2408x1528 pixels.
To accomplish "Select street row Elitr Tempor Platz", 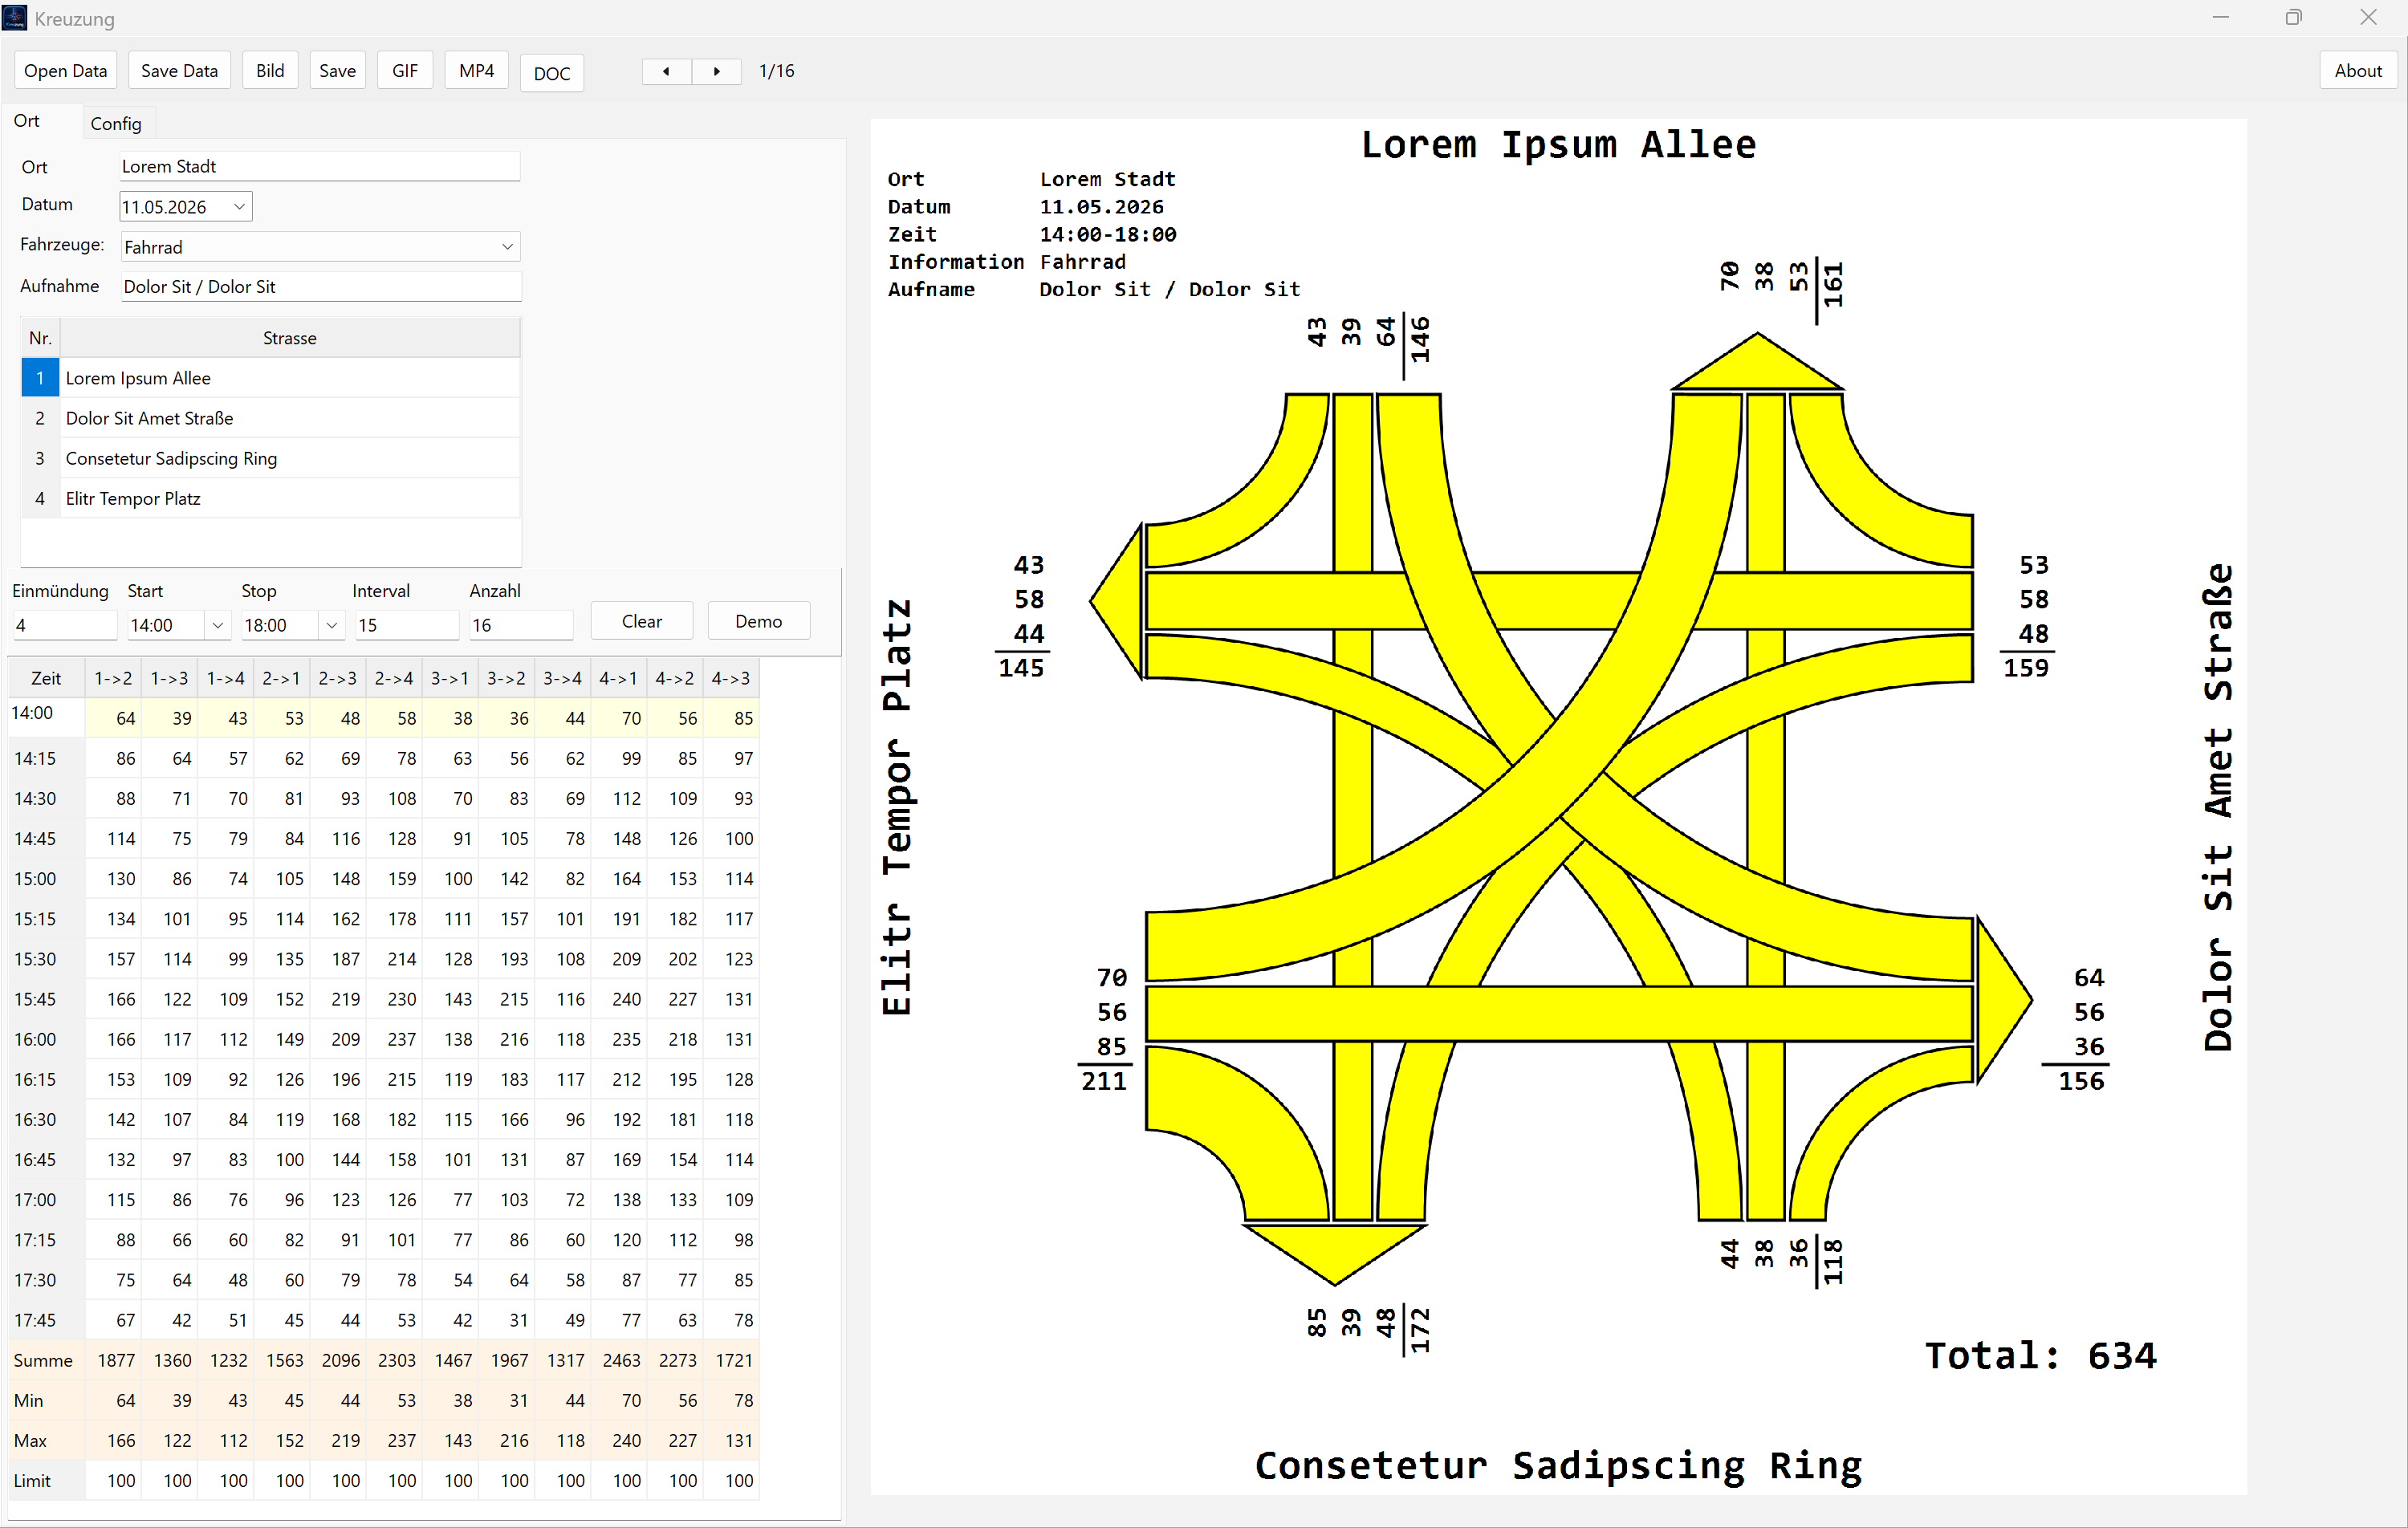I will click(x=270, y=498).
